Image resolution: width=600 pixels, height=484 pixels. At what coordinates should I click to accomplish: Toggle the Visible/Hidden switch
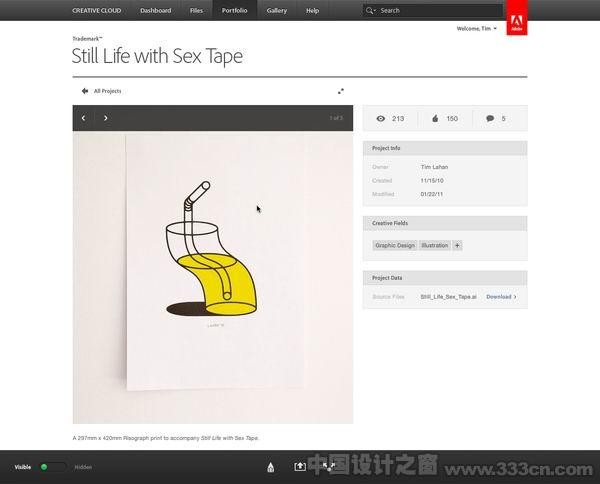click(x=53, y=467)
